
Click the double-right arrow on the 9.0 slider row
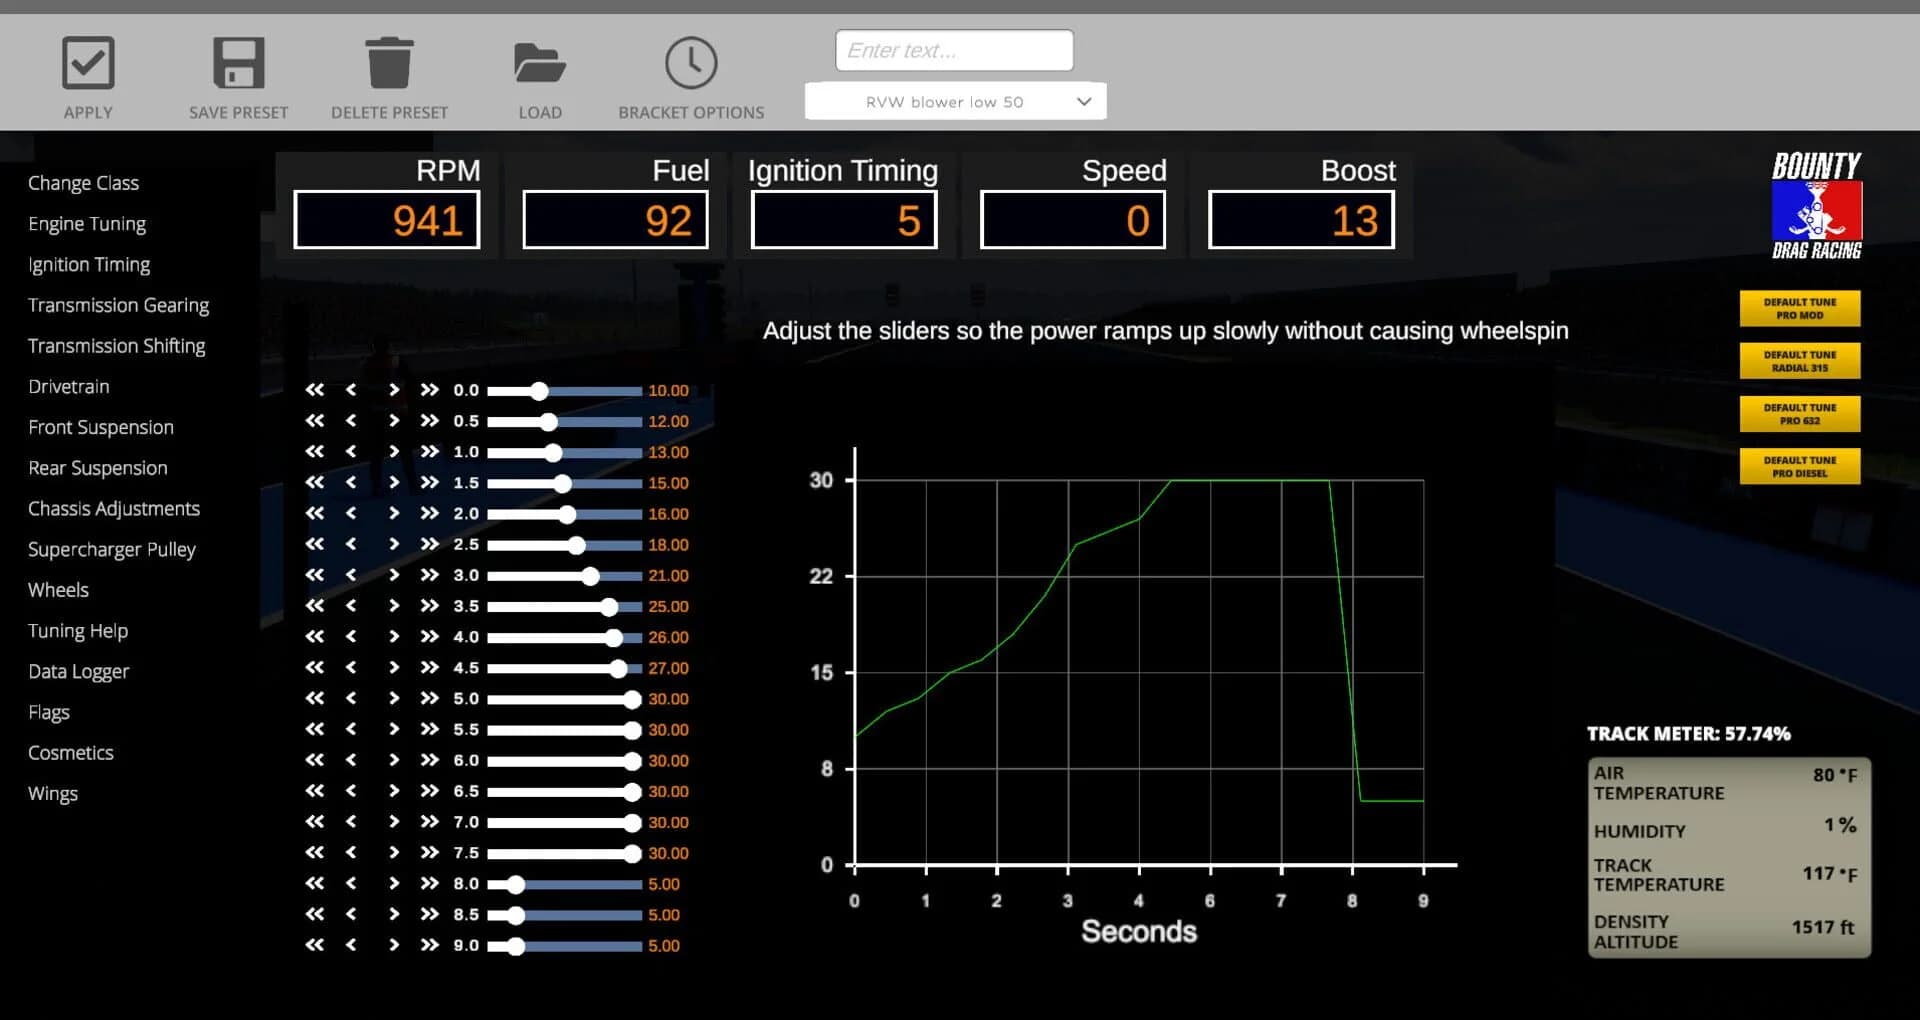click(x=430, y=945)
